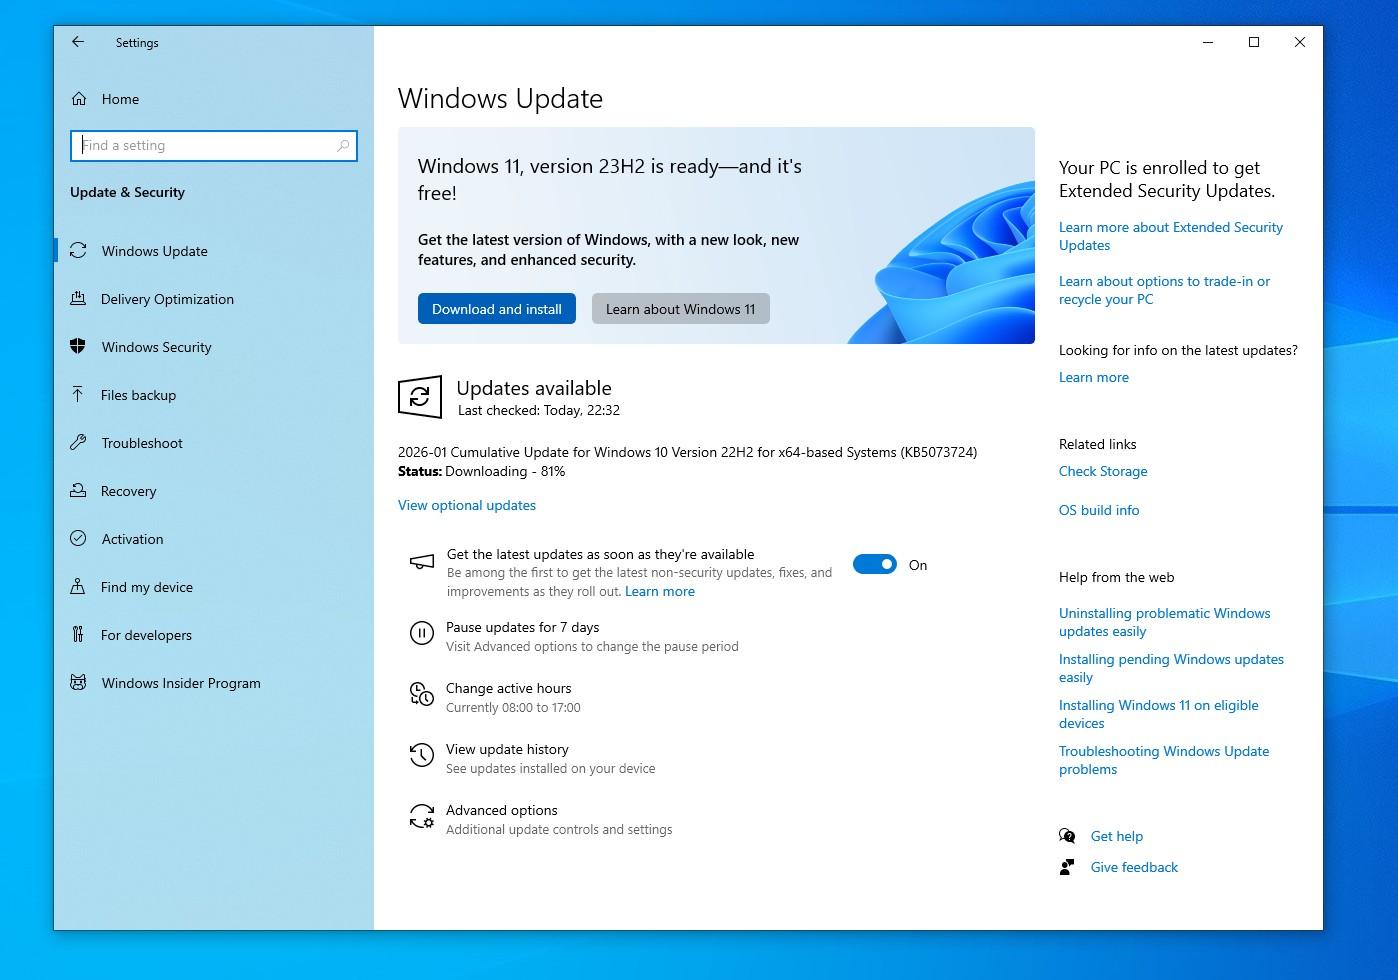Open the OS build info link
Screen dimensions: 1398x980
[1099, 510]
